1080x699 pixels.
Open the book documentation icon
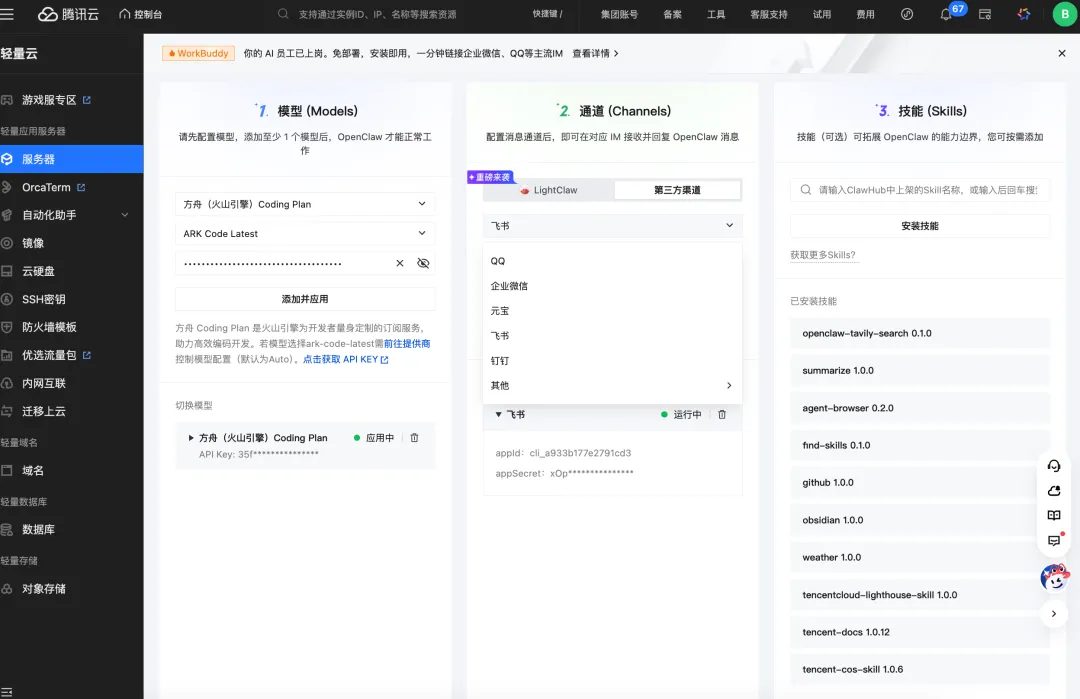[x=1054, y=515]
